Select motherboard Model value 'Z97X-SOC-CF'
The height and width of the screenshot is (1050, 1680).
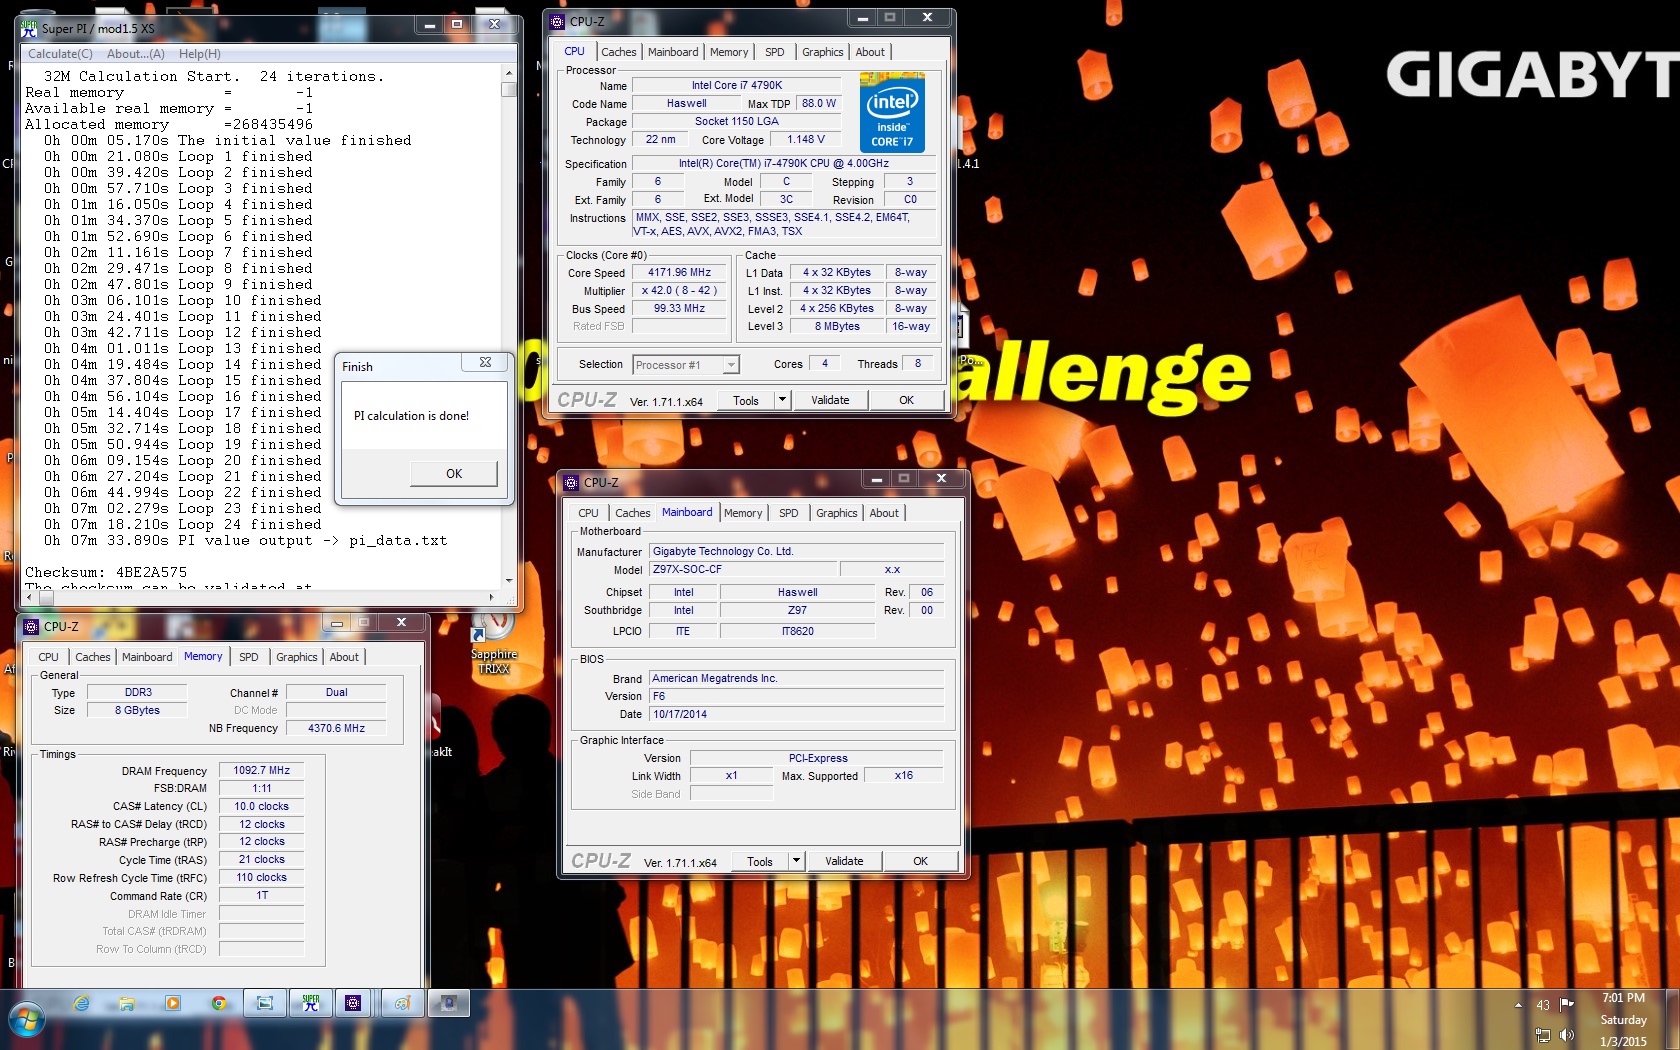742,569
